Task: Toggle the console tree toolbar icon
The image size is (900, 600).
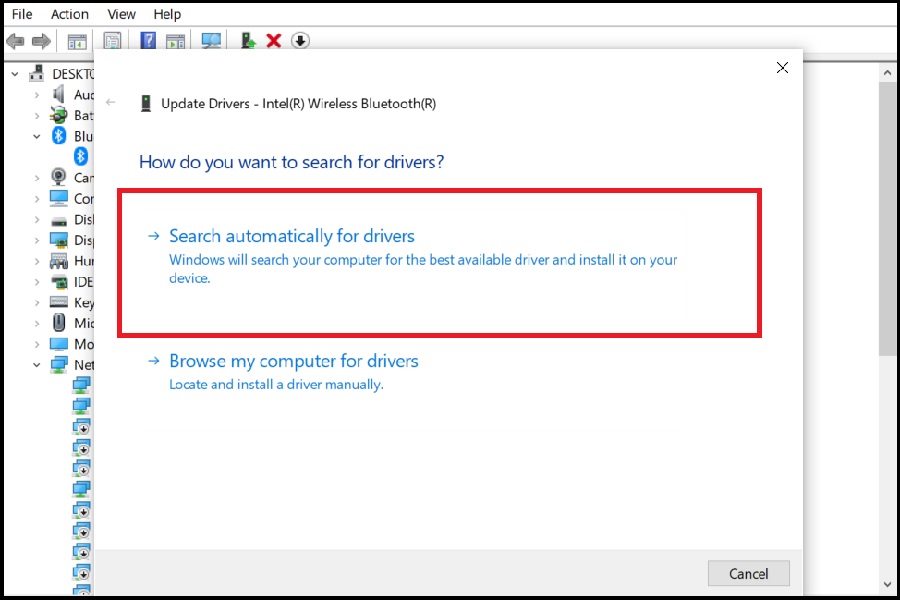Action: 77,41
